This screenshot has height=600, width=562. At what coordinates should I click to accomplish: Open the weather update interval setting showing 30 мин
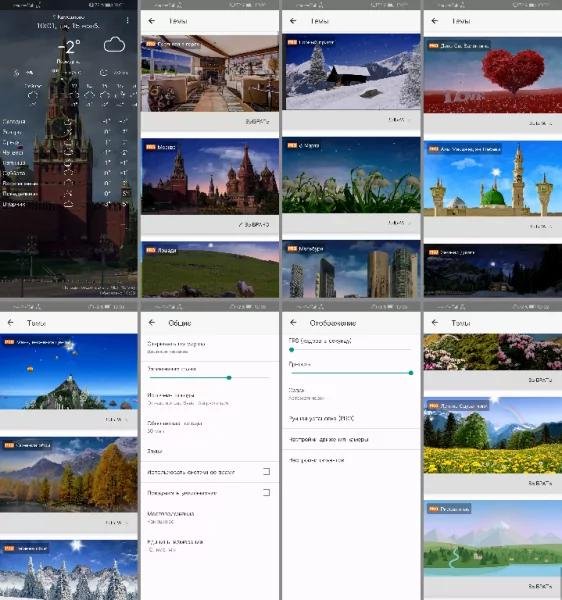210,427
